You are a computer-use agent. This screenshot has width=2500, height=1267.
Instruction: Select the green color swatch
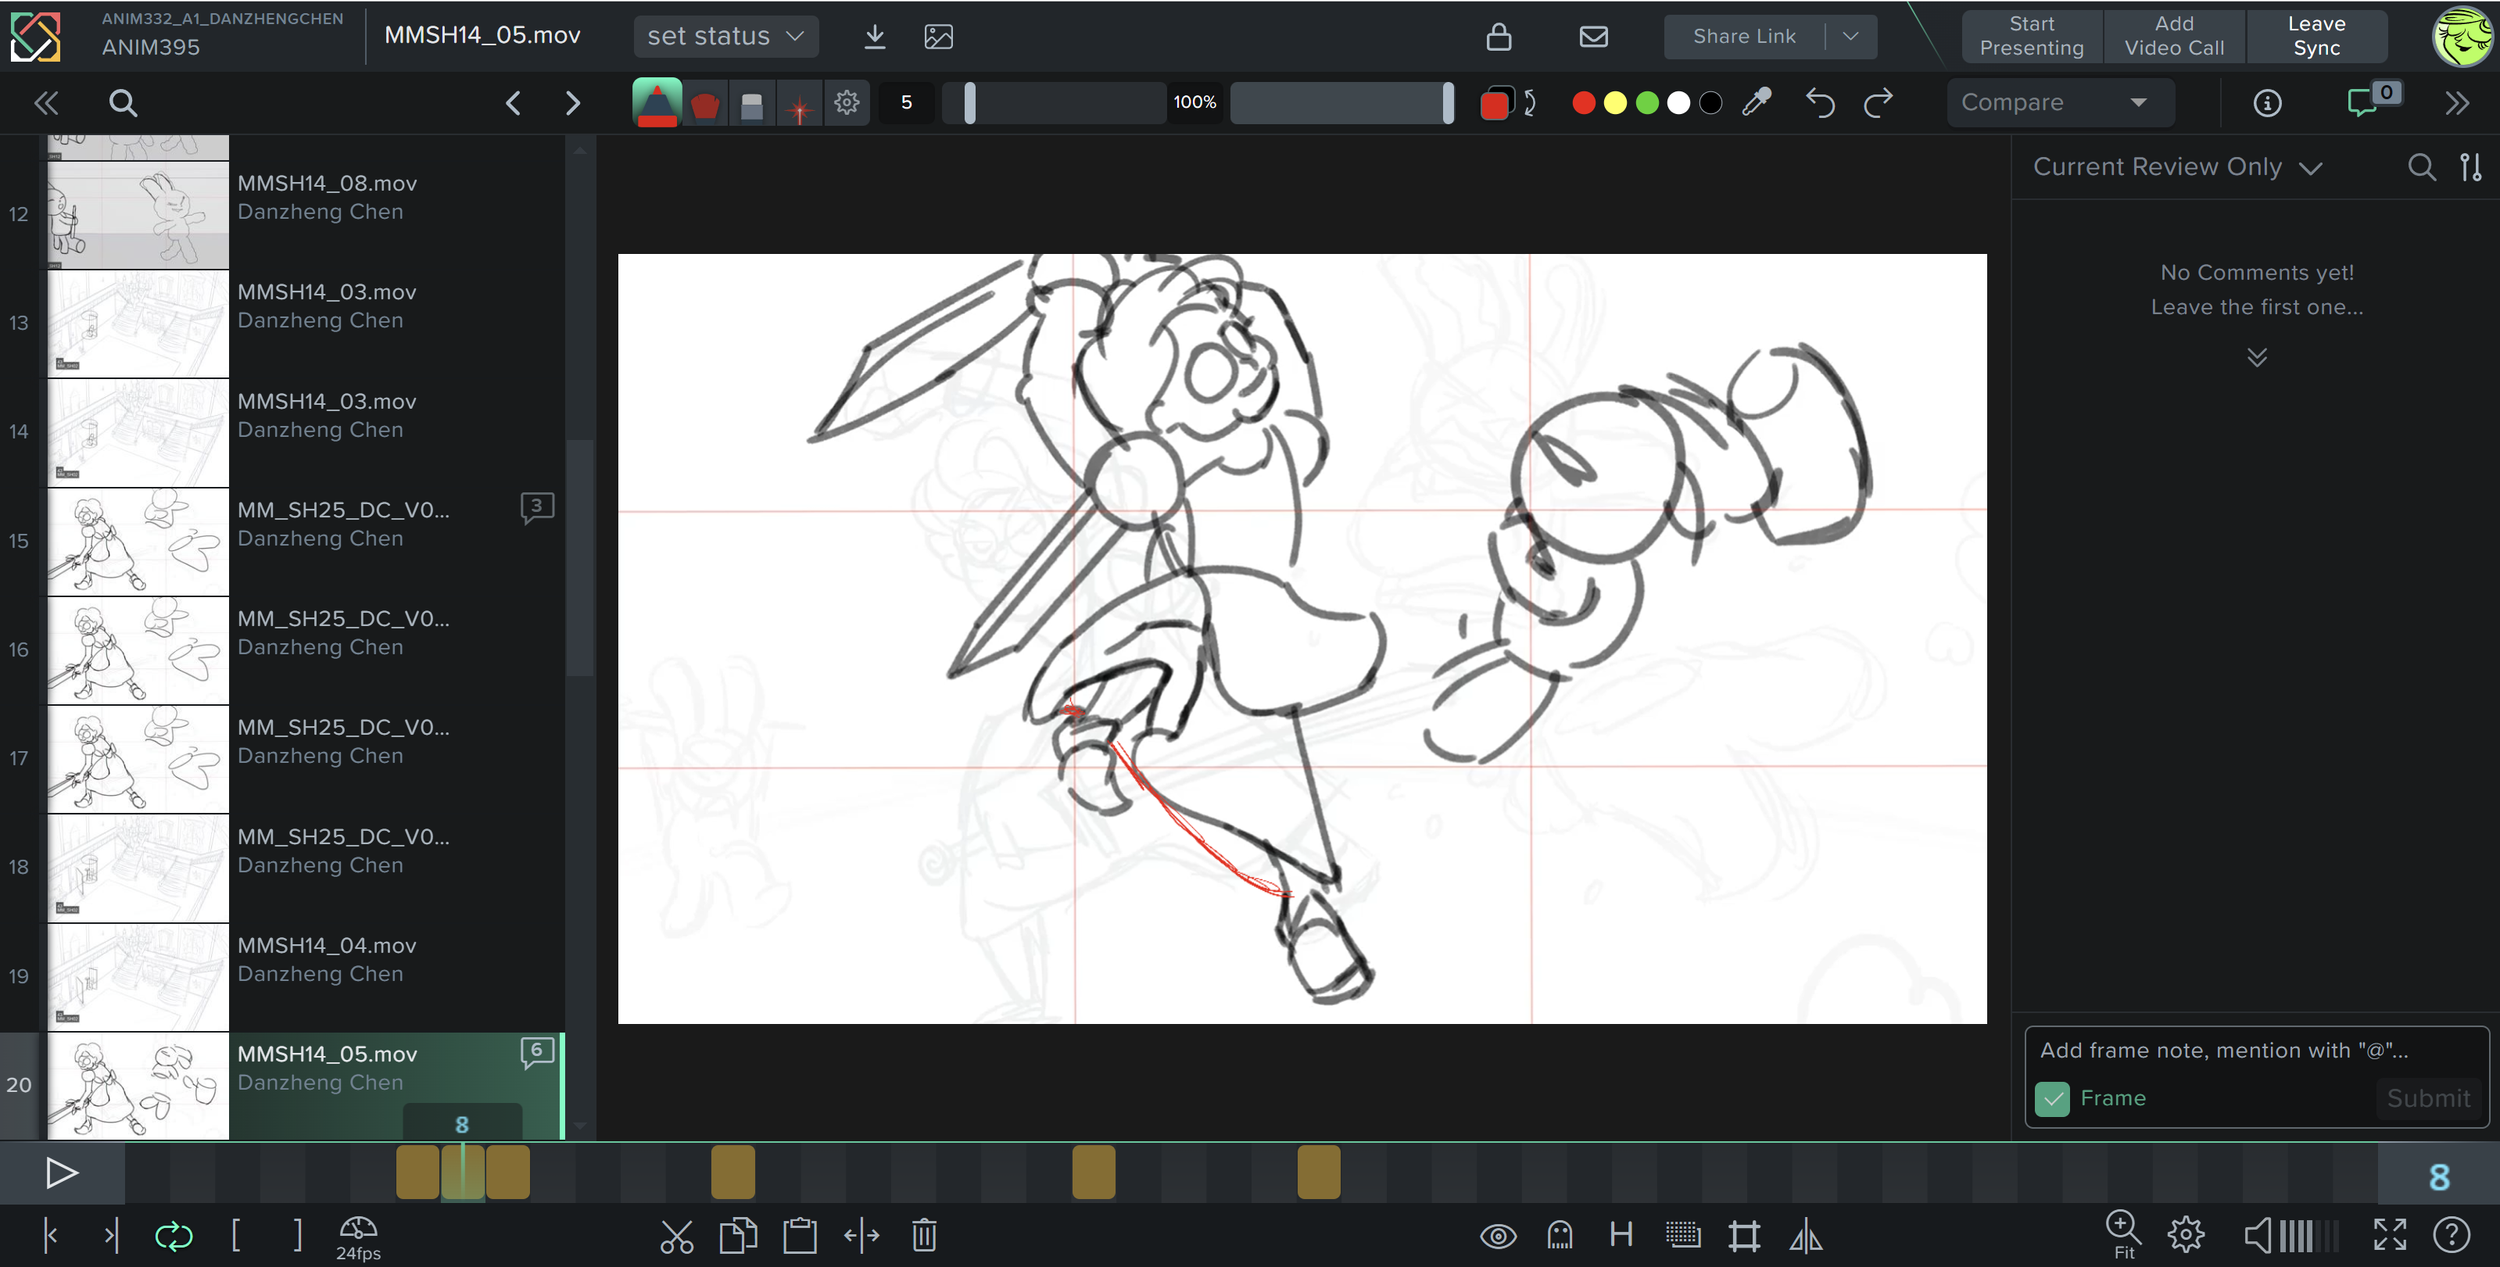click(1647, 102)
